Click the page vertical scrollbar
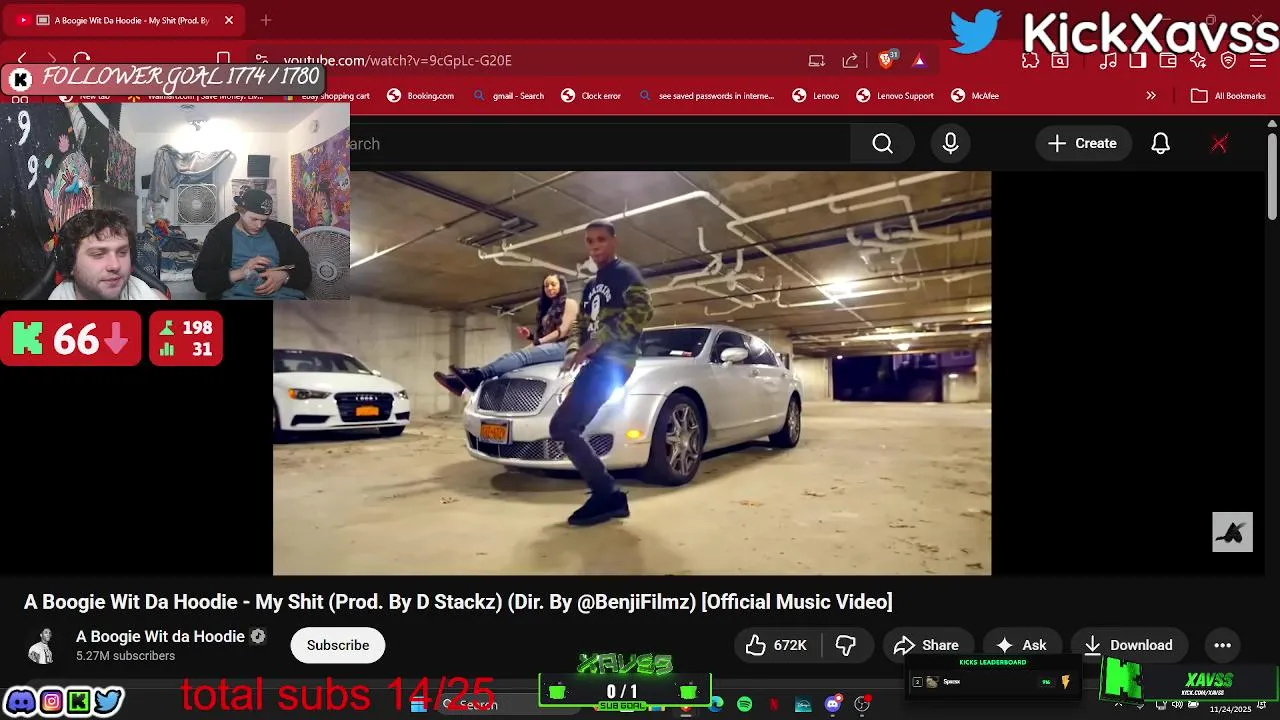 click(1272, 175)
